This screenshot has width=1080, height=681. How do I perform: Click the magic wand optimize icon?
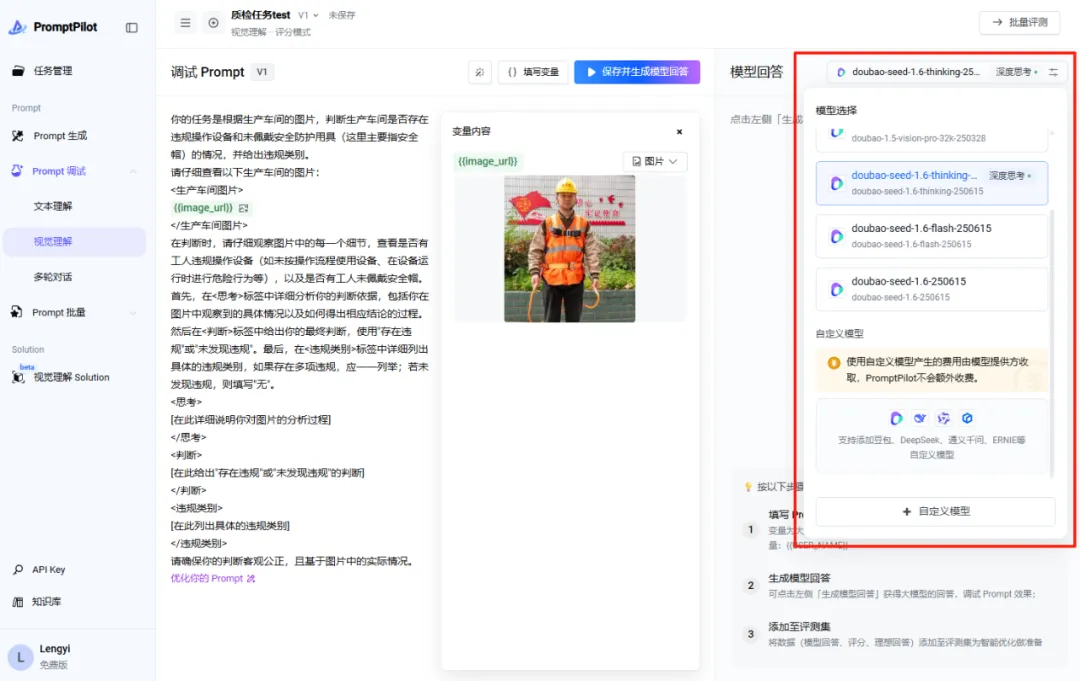pyautogui.click(x=479, y=72)
